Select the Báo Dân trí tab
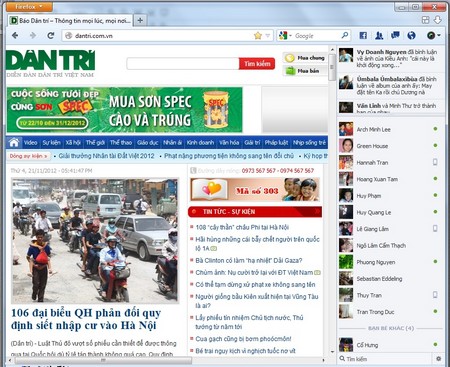Viewport: 450px width, 367px height. click(70, 21)
